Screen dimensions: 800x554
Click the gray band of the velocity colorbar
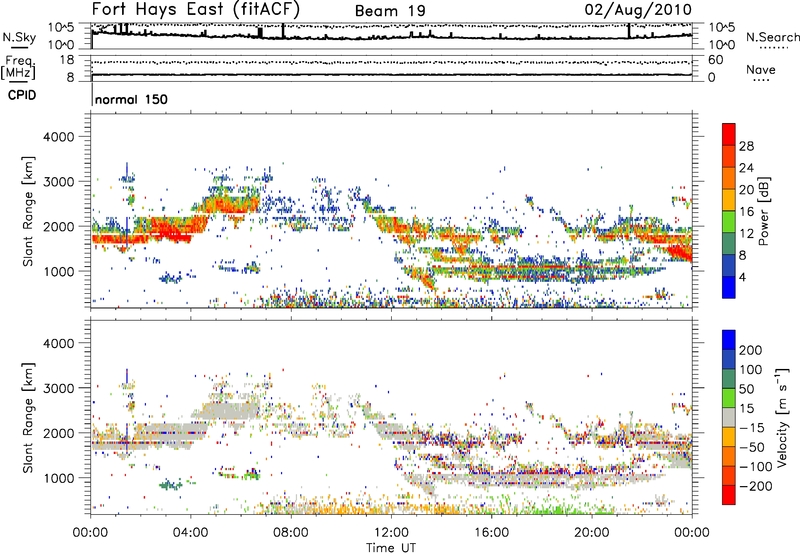[729, 418]
